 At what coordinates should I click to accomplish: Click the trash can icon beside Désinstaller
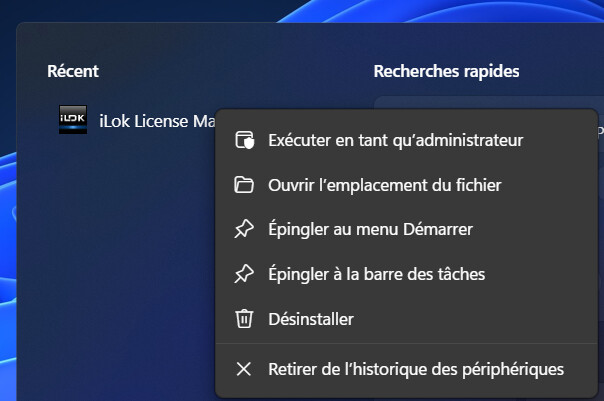click(x=243, y=319)
